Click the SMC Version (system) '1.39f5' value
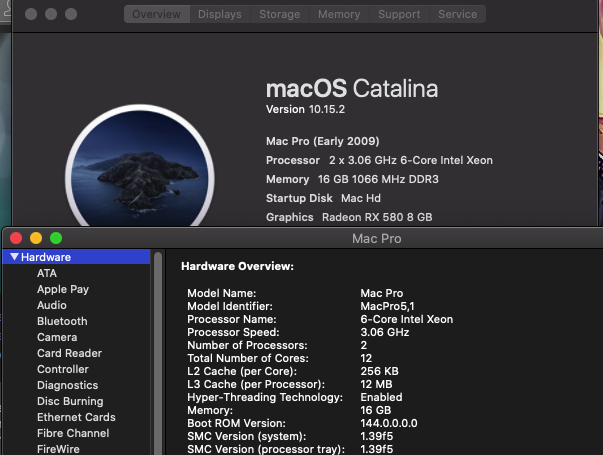Viewport: 603px width, 455px height. [376, 436]
